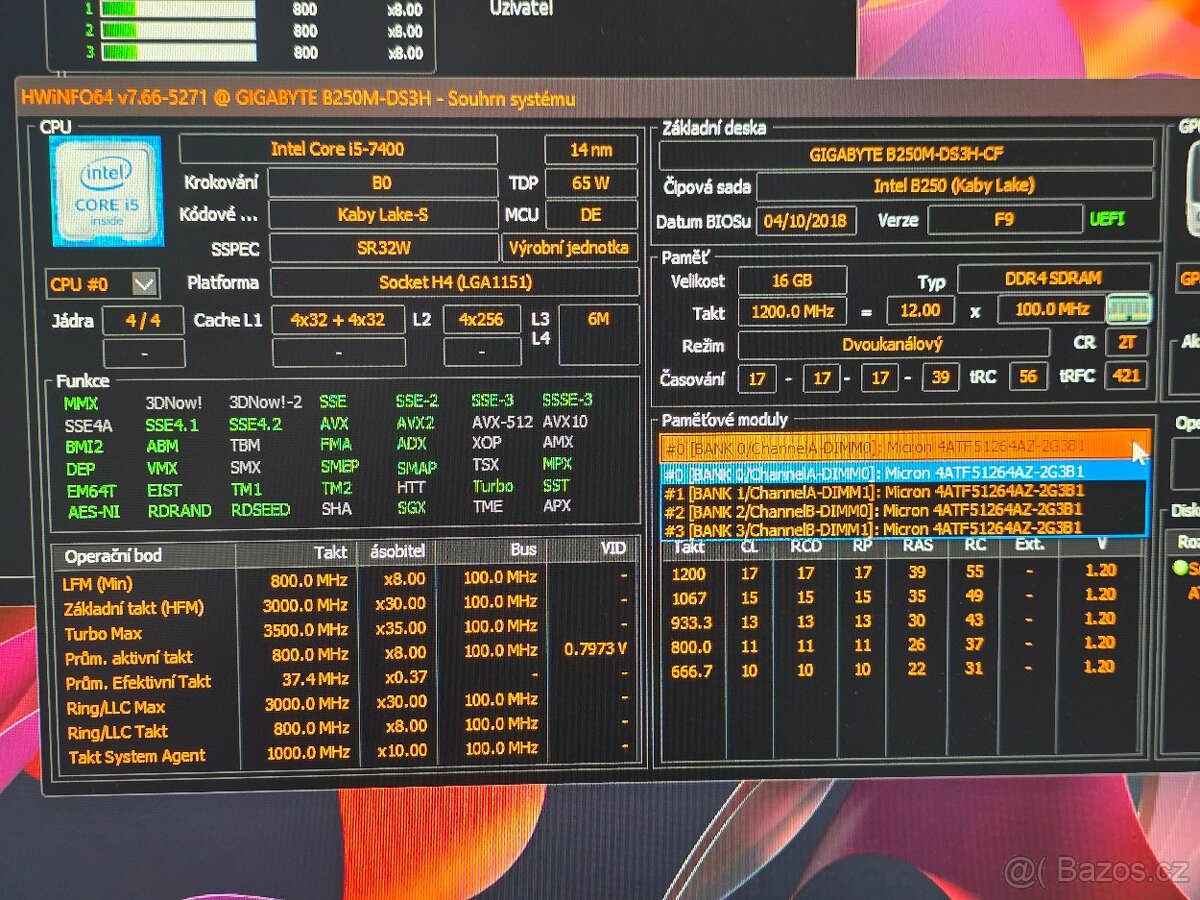Open the CPU #0 selector dropdown
The image size is (1200, 900).
(x=144, y=285)
